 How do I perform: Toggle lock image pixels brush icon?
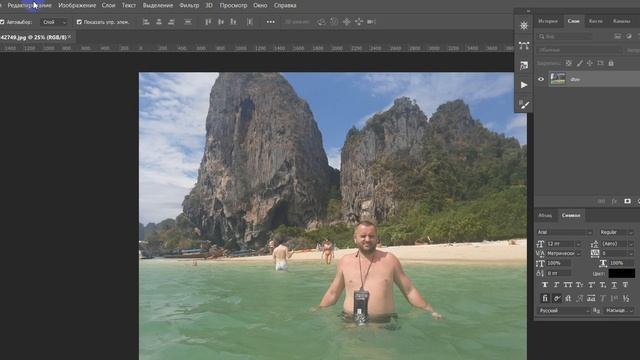click(580, 63)
